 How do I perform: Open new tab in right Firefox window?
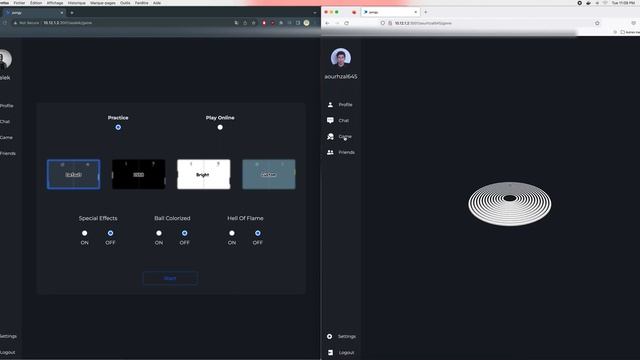point(425,12)
